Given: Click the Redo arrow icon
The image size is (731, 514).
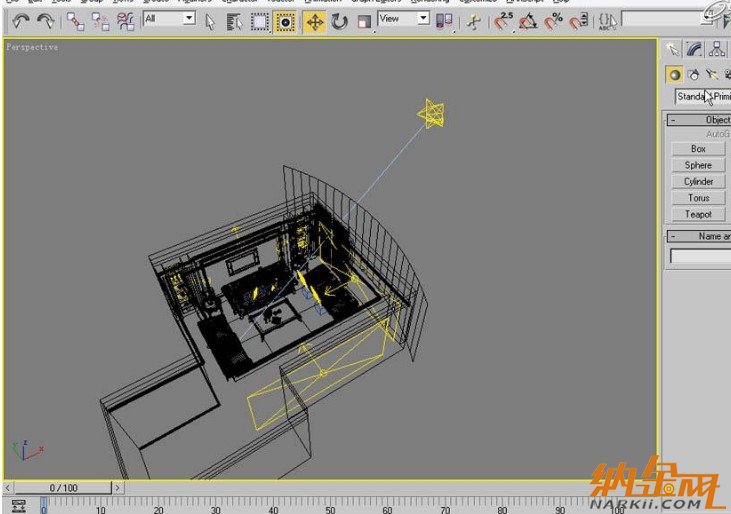Looking at the screenshot, I should 45,21.
